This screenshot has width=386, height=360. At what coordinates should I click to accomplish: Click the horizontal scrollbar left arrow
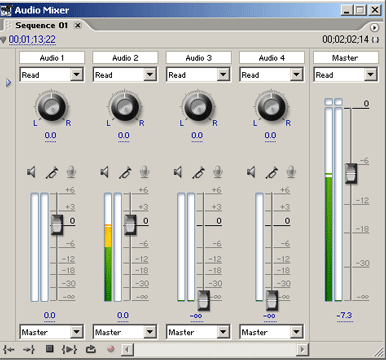click(x=127, y=349)
